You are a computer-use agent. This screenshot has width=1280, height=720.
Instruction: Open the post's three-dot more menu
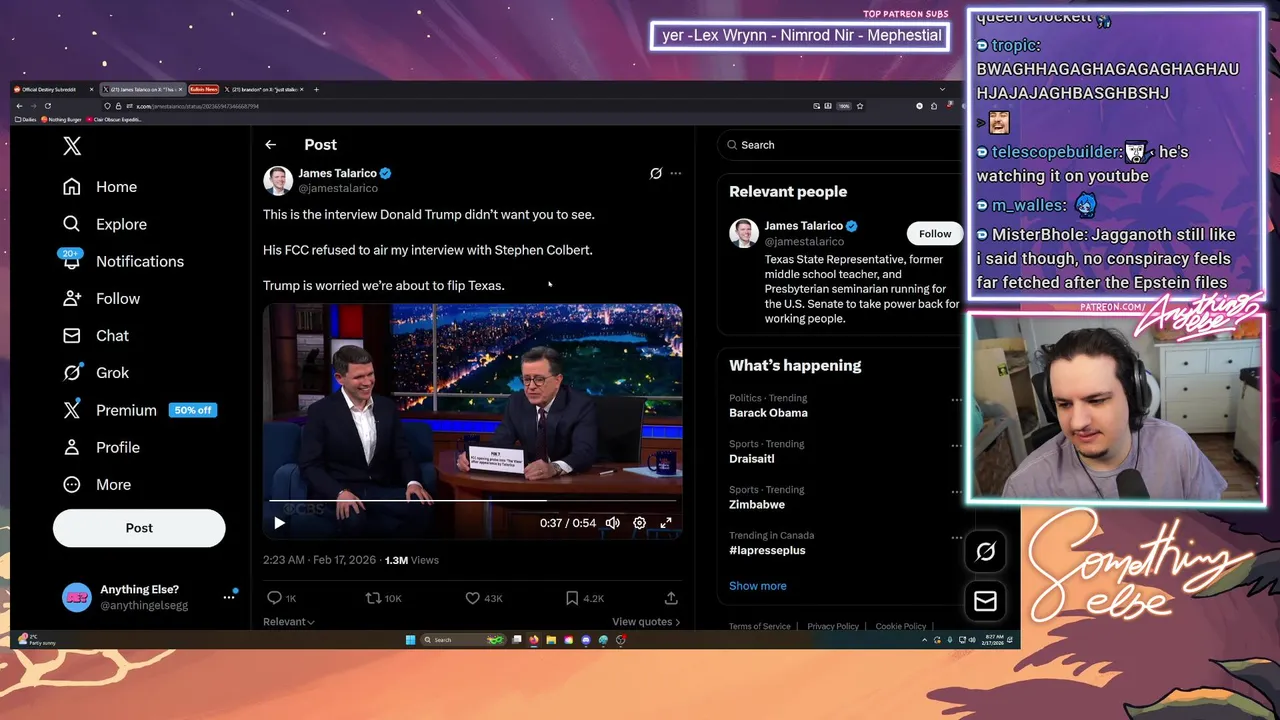coord(676,173)
